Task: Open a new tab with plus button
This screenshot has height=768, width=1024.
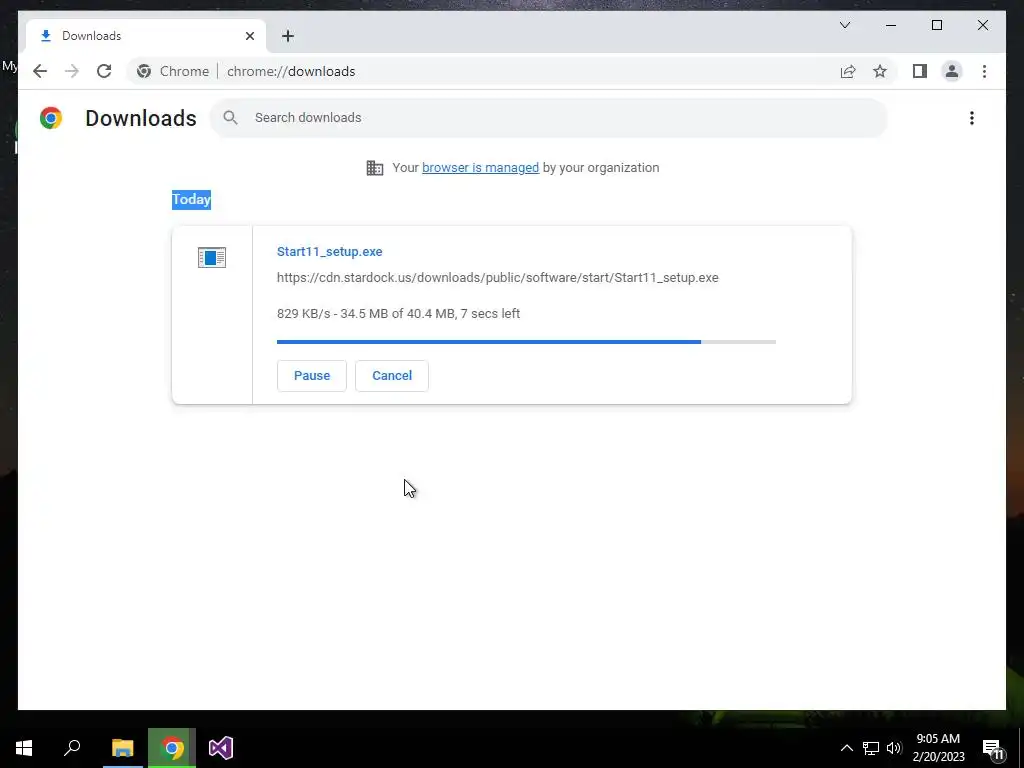Action: (x=288, y=36)
